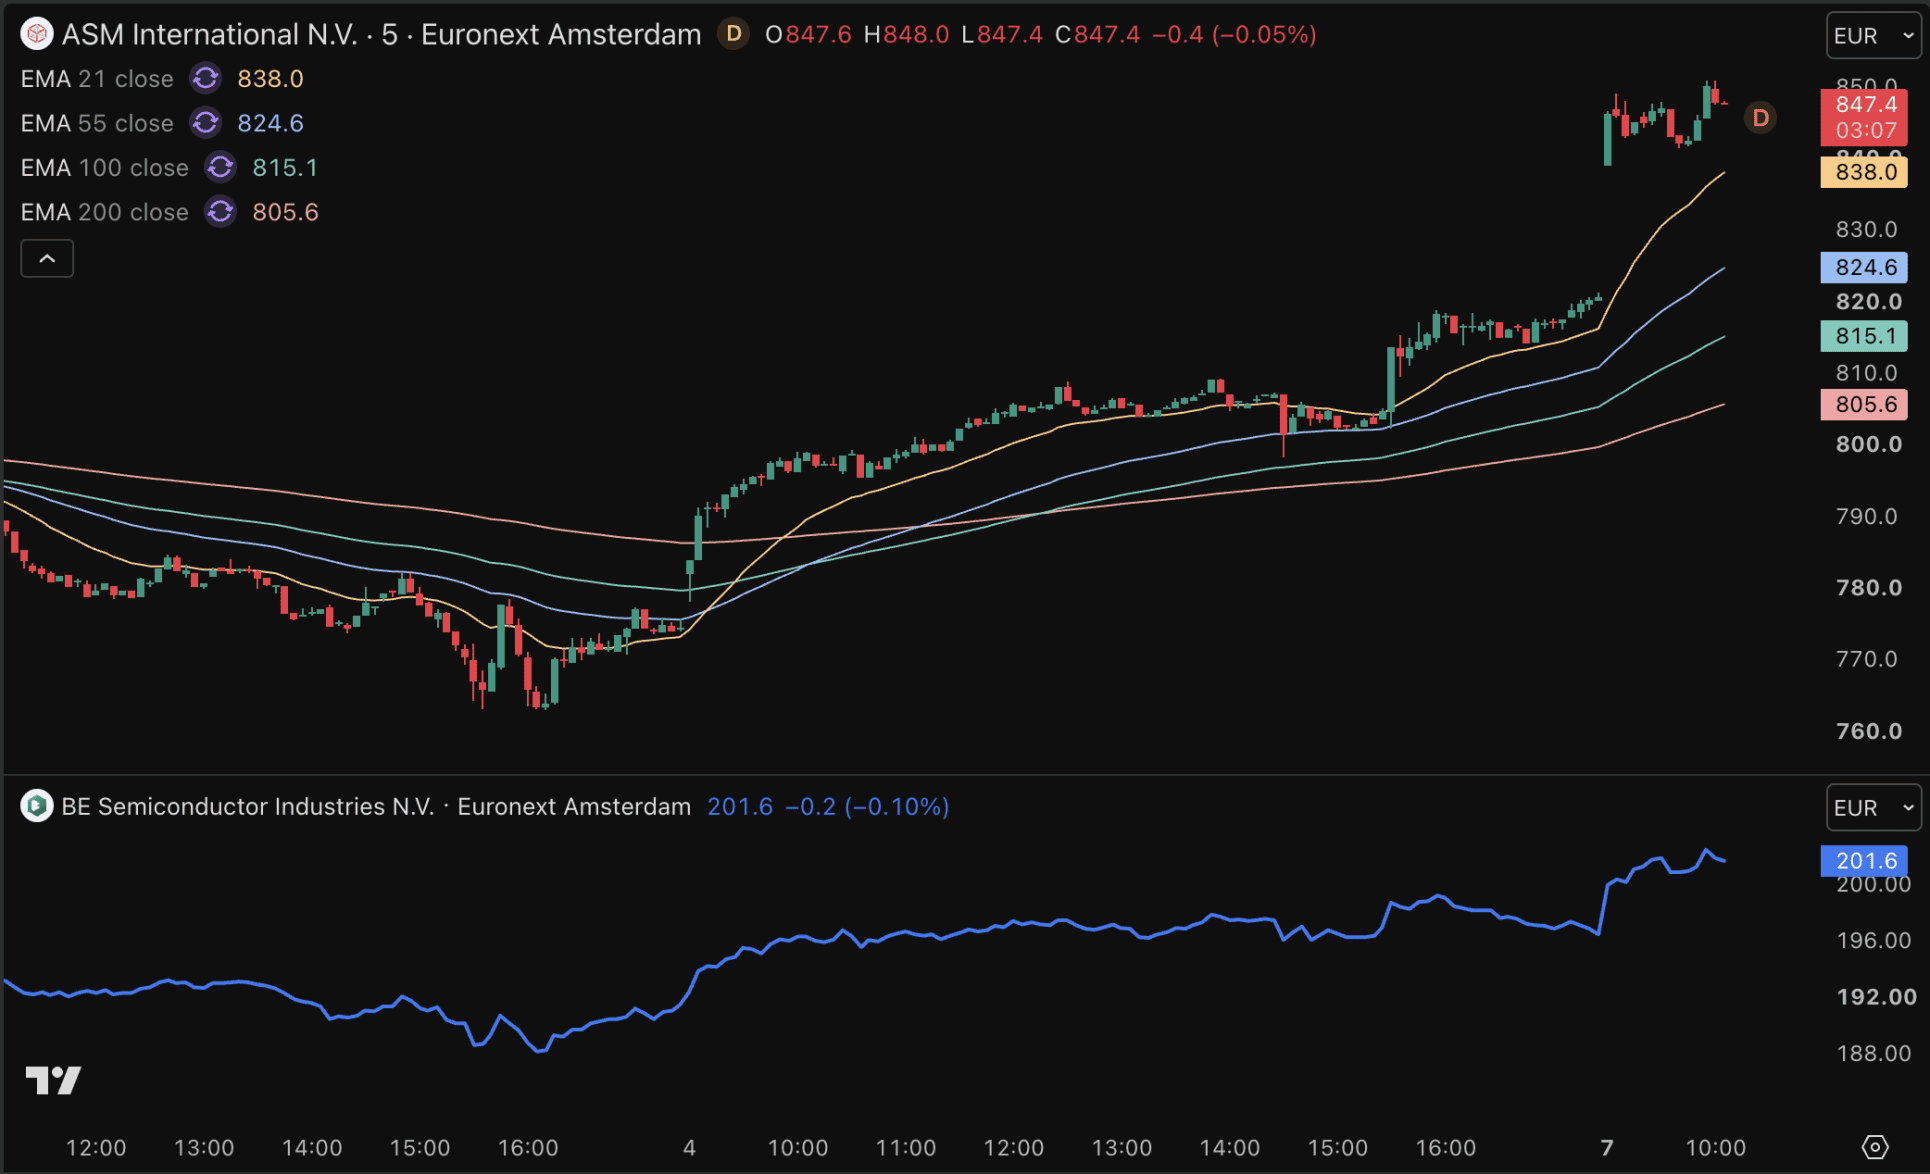Click the blue 201.6 price axis label

coord(1864,860)
